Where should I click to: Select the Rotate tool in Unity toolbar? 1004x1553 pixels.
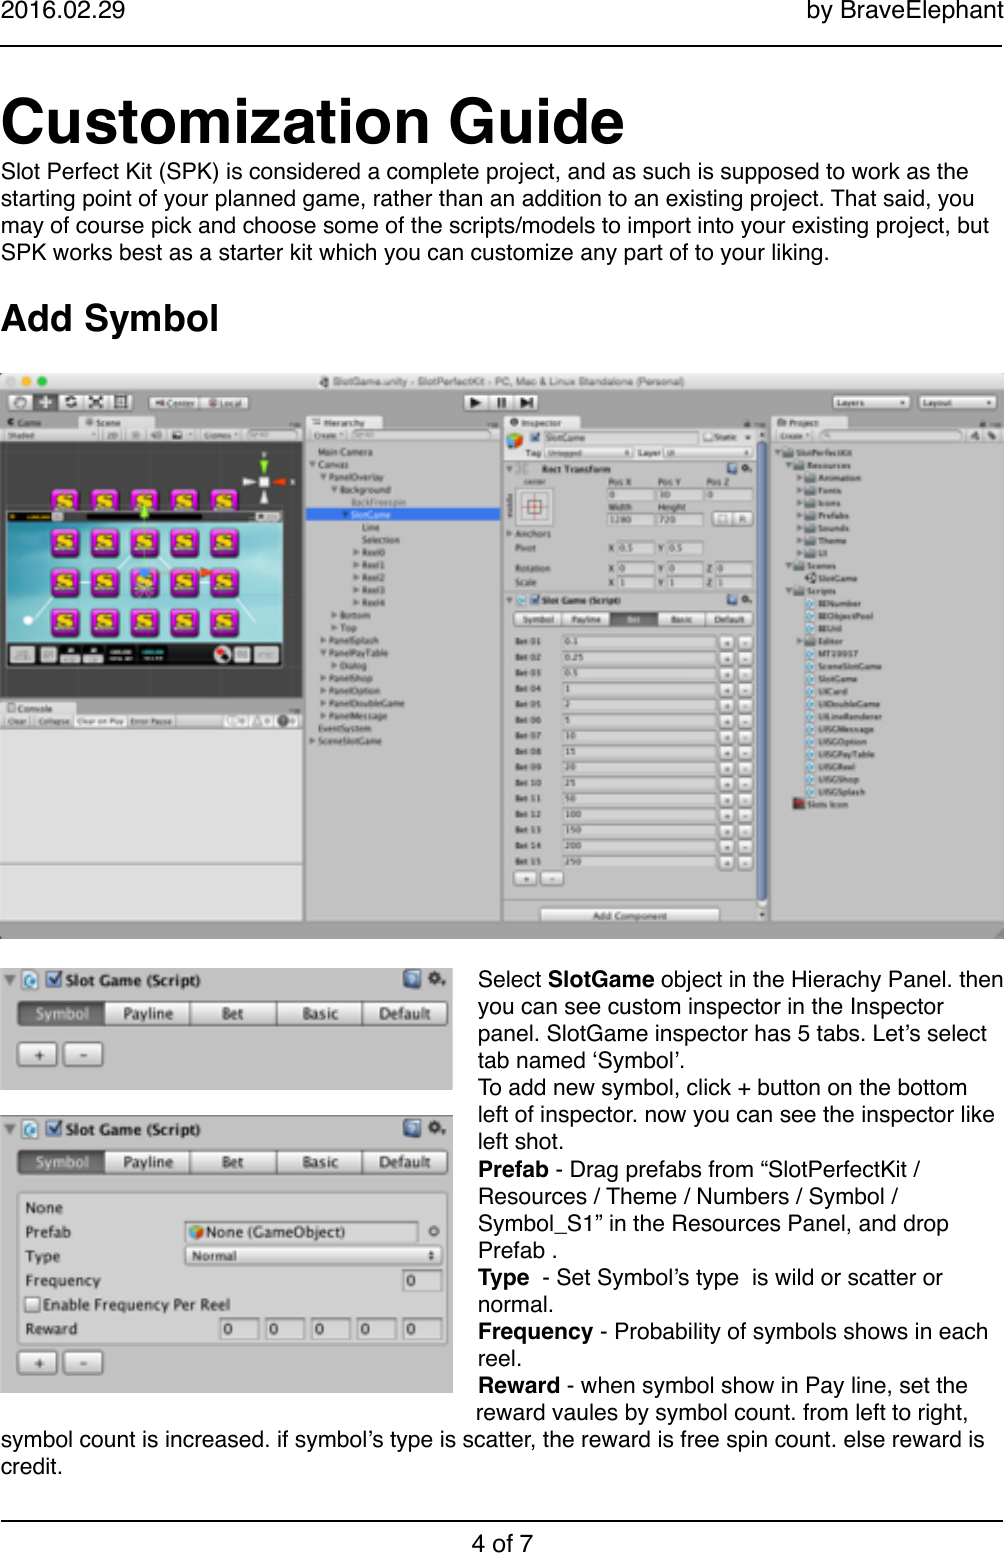coord(71,402)
